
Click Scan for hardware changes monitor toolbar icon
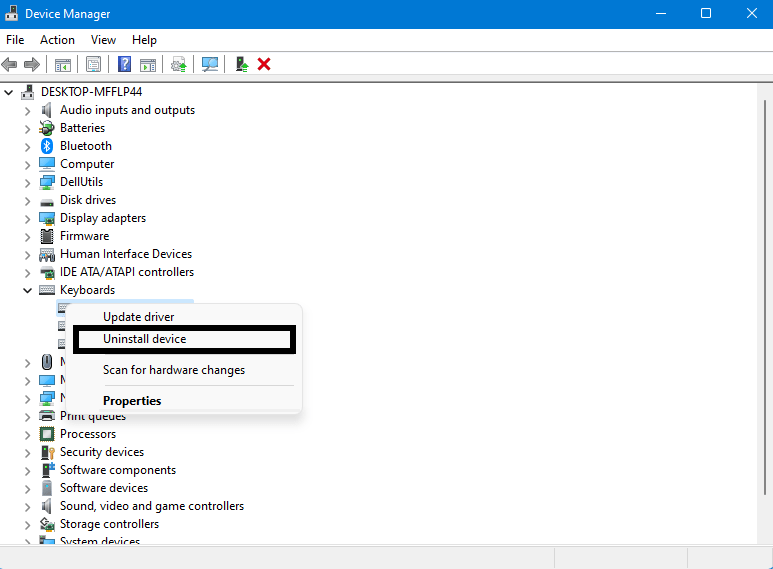(210, 64)
